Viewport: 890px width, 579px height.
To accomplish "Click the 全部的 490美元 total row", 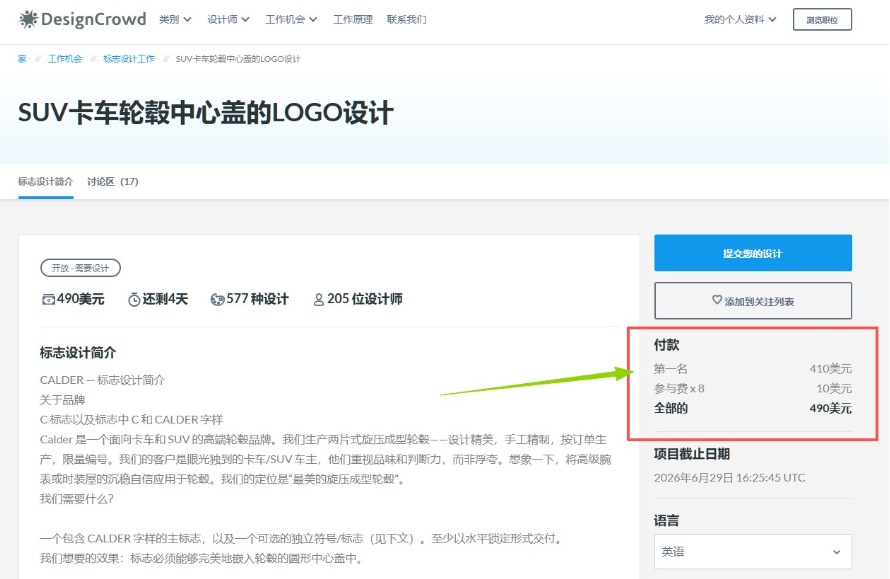I will click(753, 409).
